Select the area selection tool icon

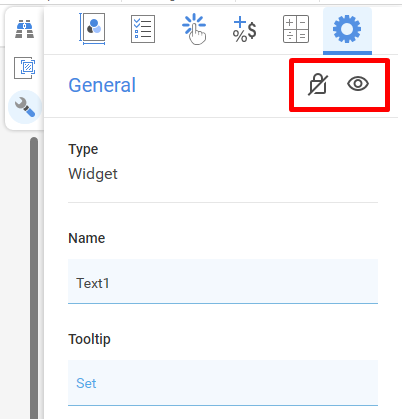coord(25,68)
